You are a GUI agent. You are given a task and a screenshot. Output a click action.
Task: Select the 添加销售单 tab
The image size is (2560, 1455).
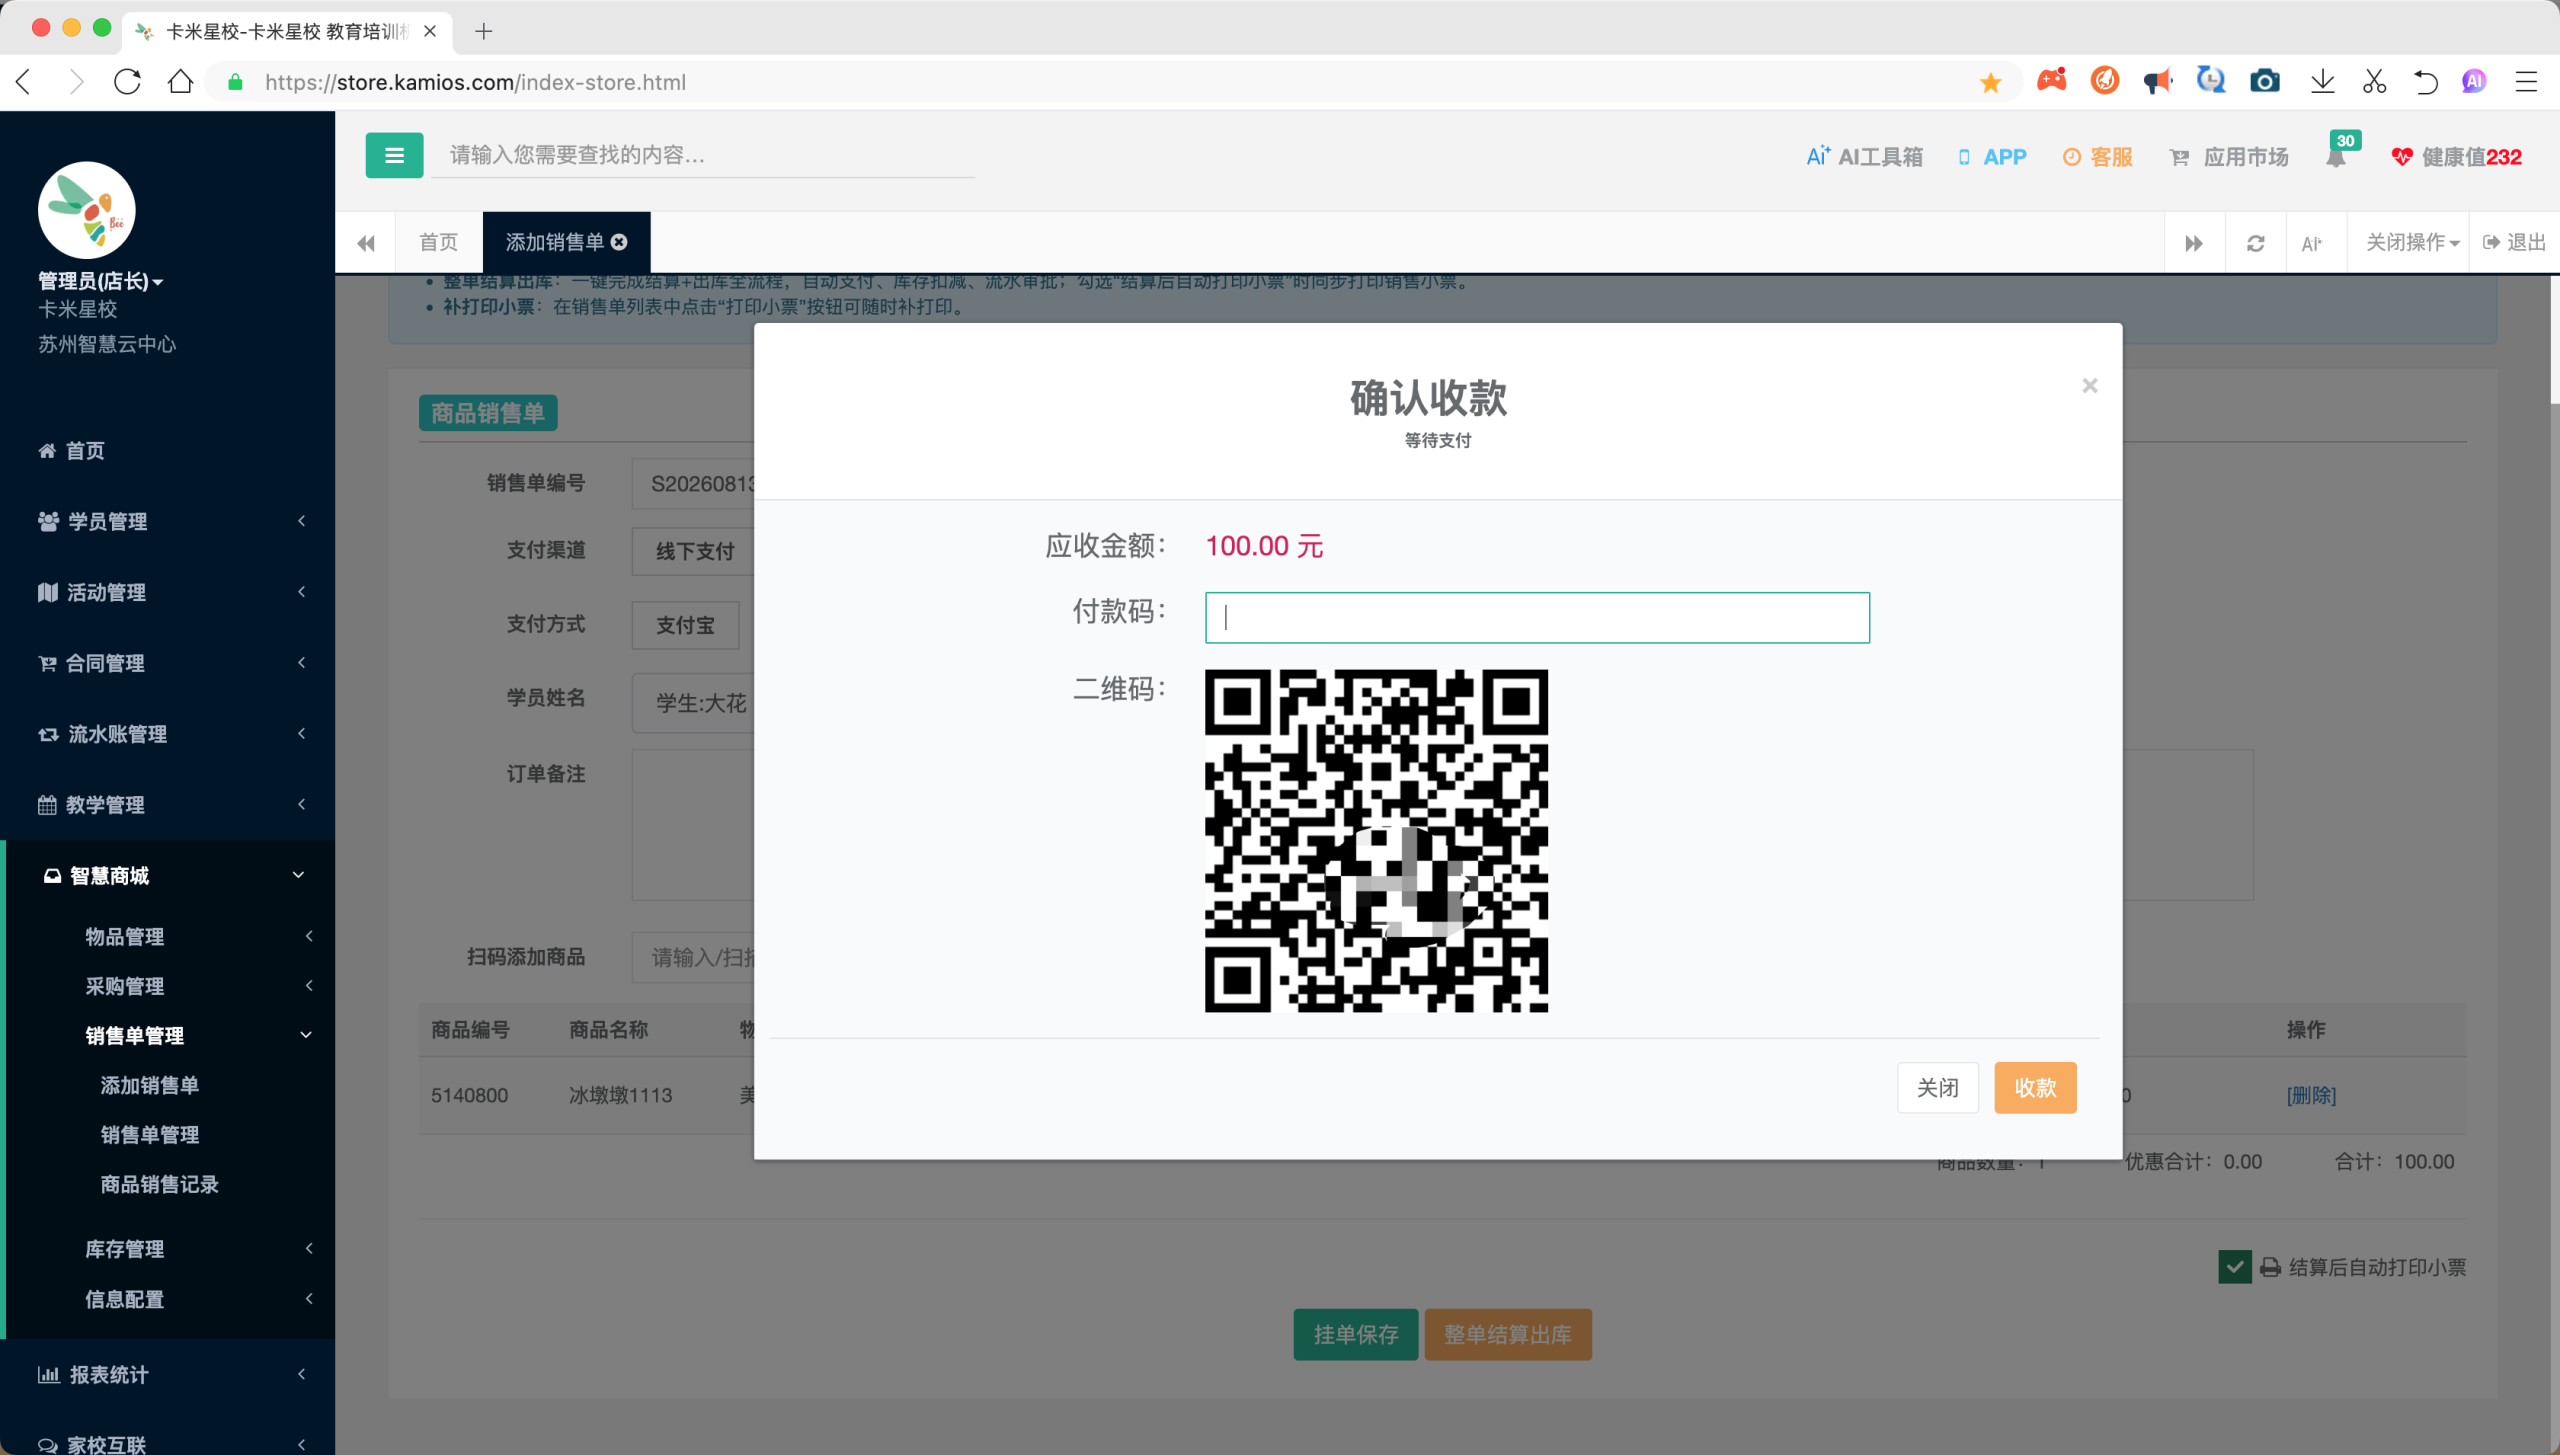click(554, 242)
